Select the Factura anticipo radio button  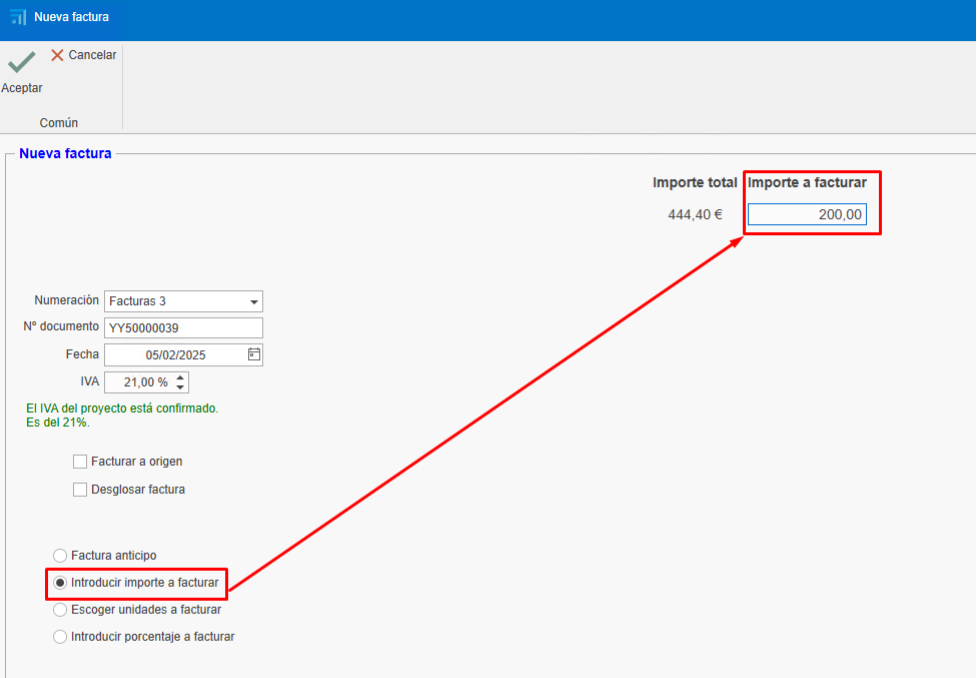tap(60, 555)
